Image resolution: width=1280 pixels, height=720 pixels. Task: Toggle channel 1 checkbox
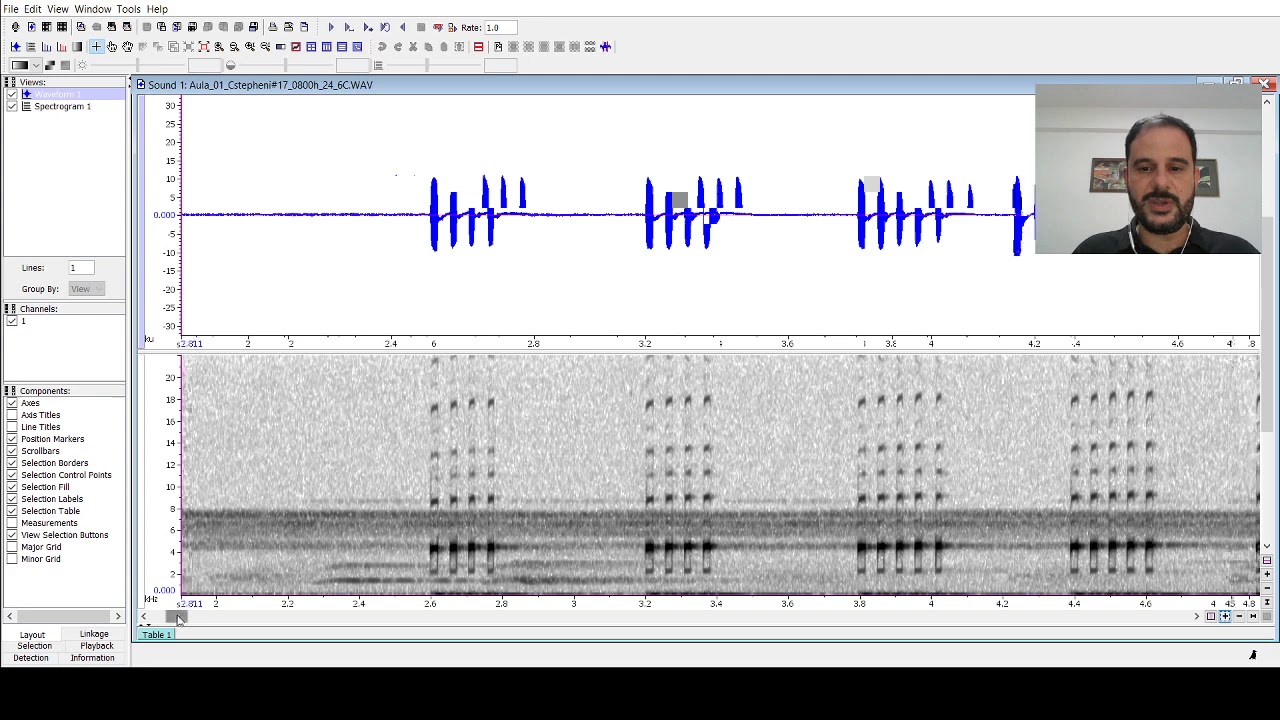12,321
